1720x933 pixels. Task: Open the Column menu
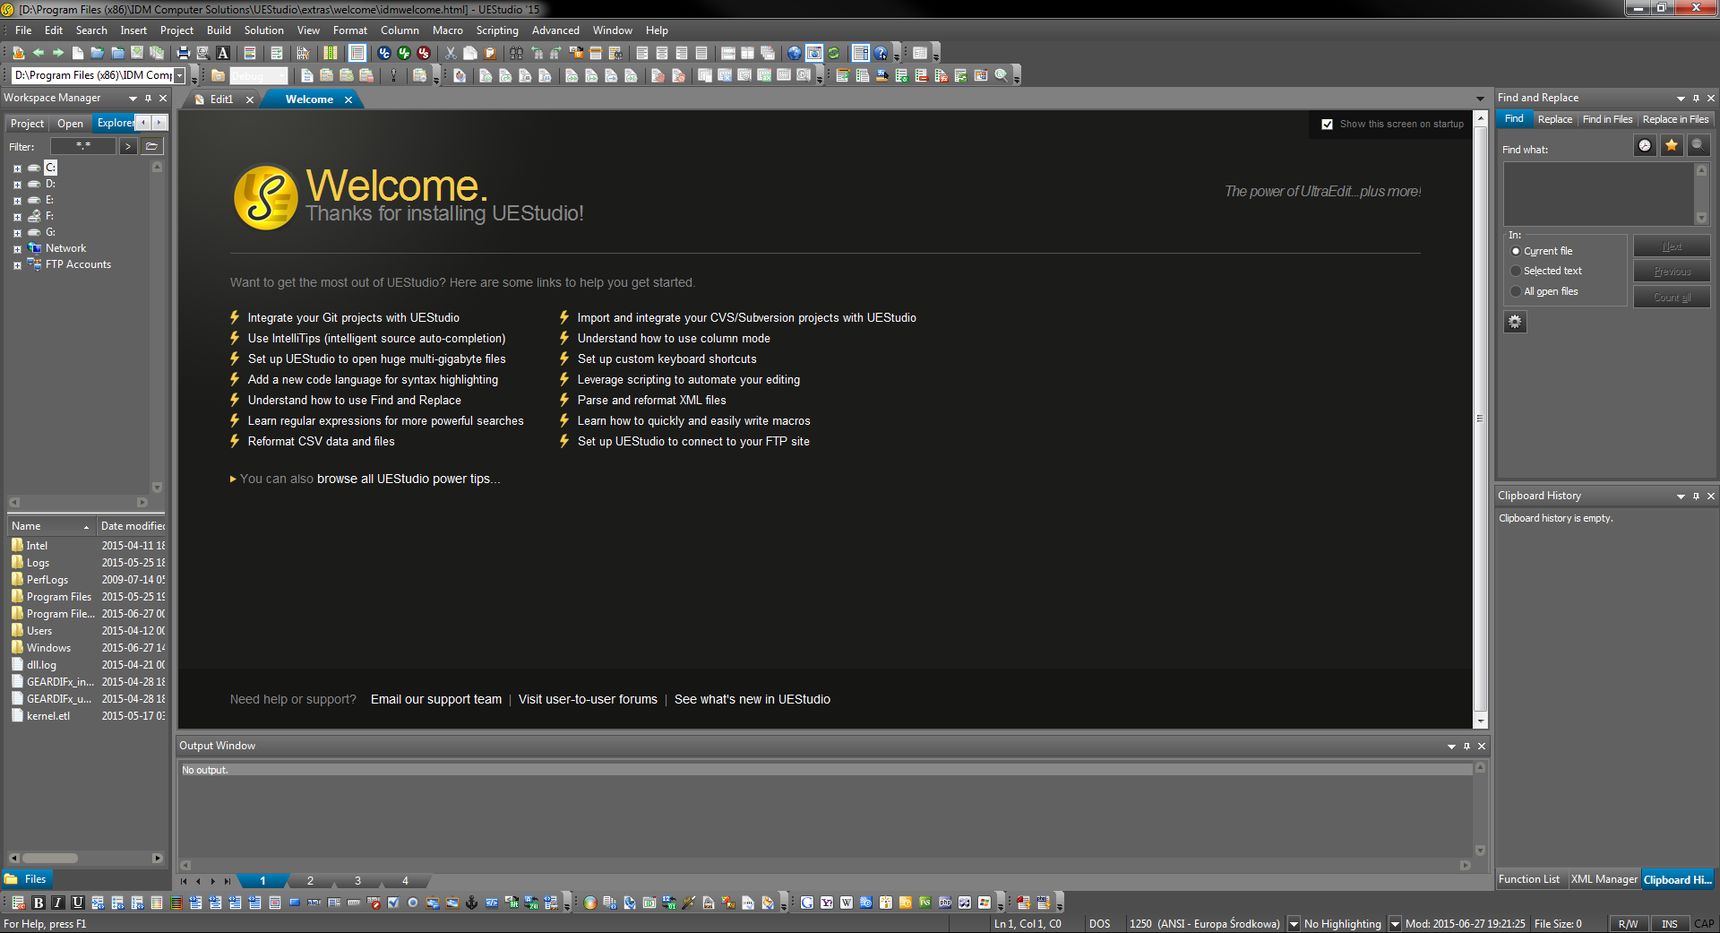399,30
